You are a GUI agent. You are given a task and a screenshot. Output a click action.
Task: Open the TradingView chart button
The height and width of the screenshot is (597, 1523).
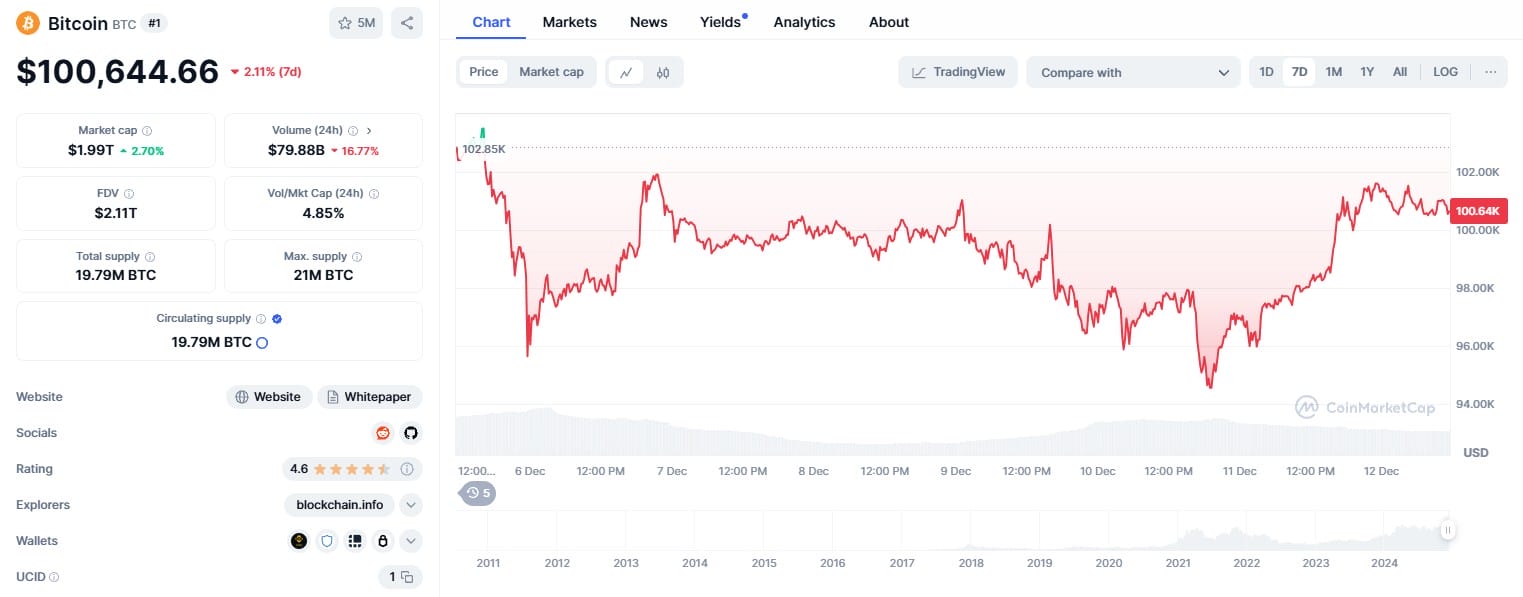pos(958,72)
